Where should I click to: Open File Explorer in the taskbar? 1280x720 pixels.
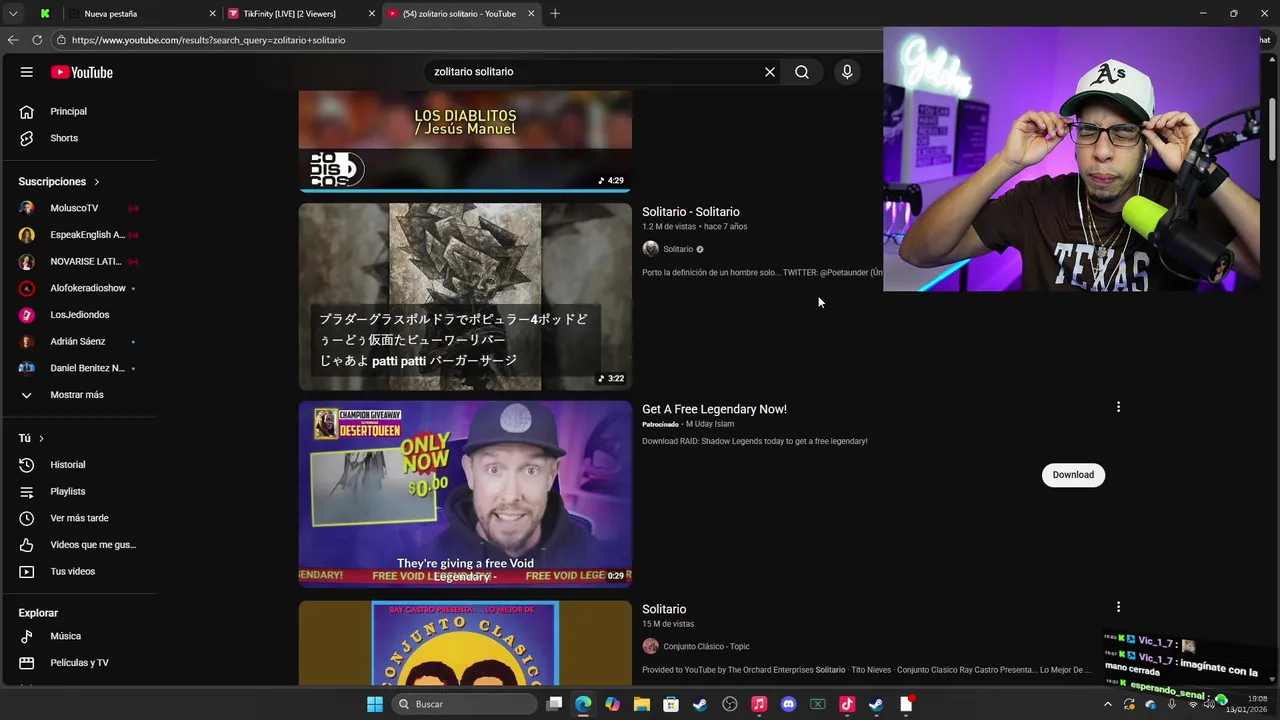(641, 704)
